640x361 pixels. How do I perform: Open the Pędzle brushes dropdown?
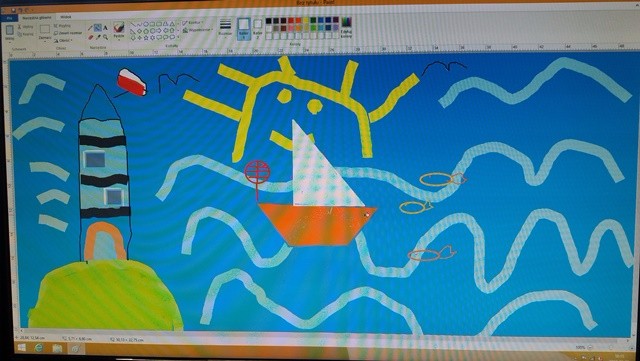tap(119, 31)
